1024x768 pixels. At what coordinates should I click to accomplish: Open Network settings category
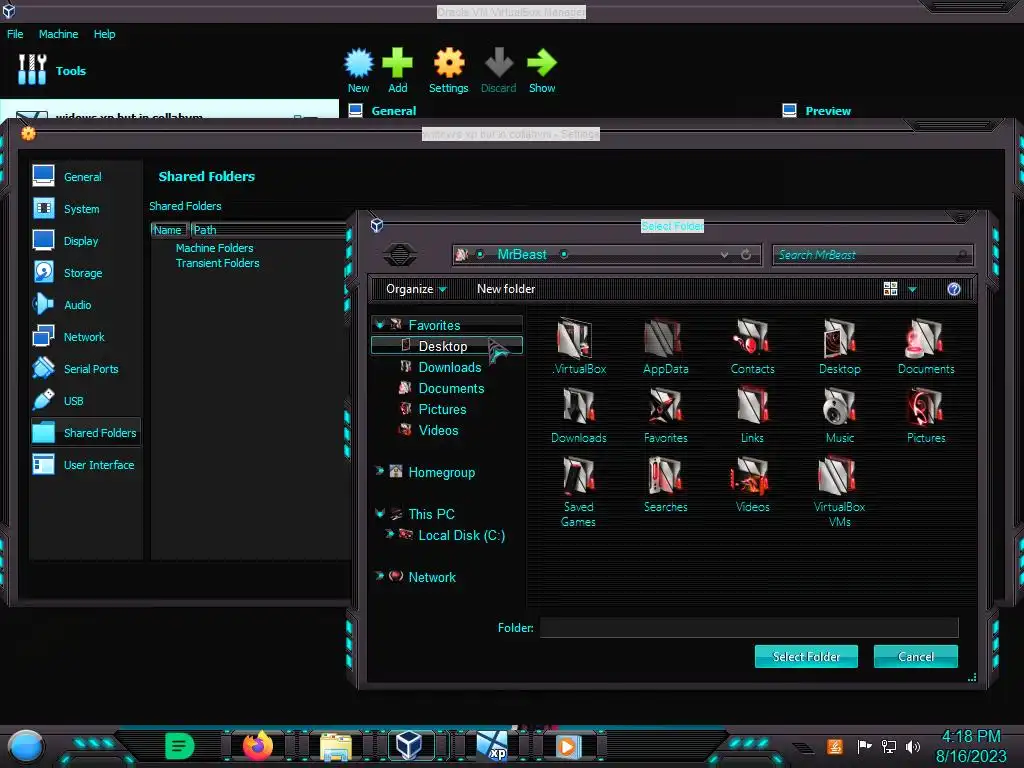click(85, 336)
